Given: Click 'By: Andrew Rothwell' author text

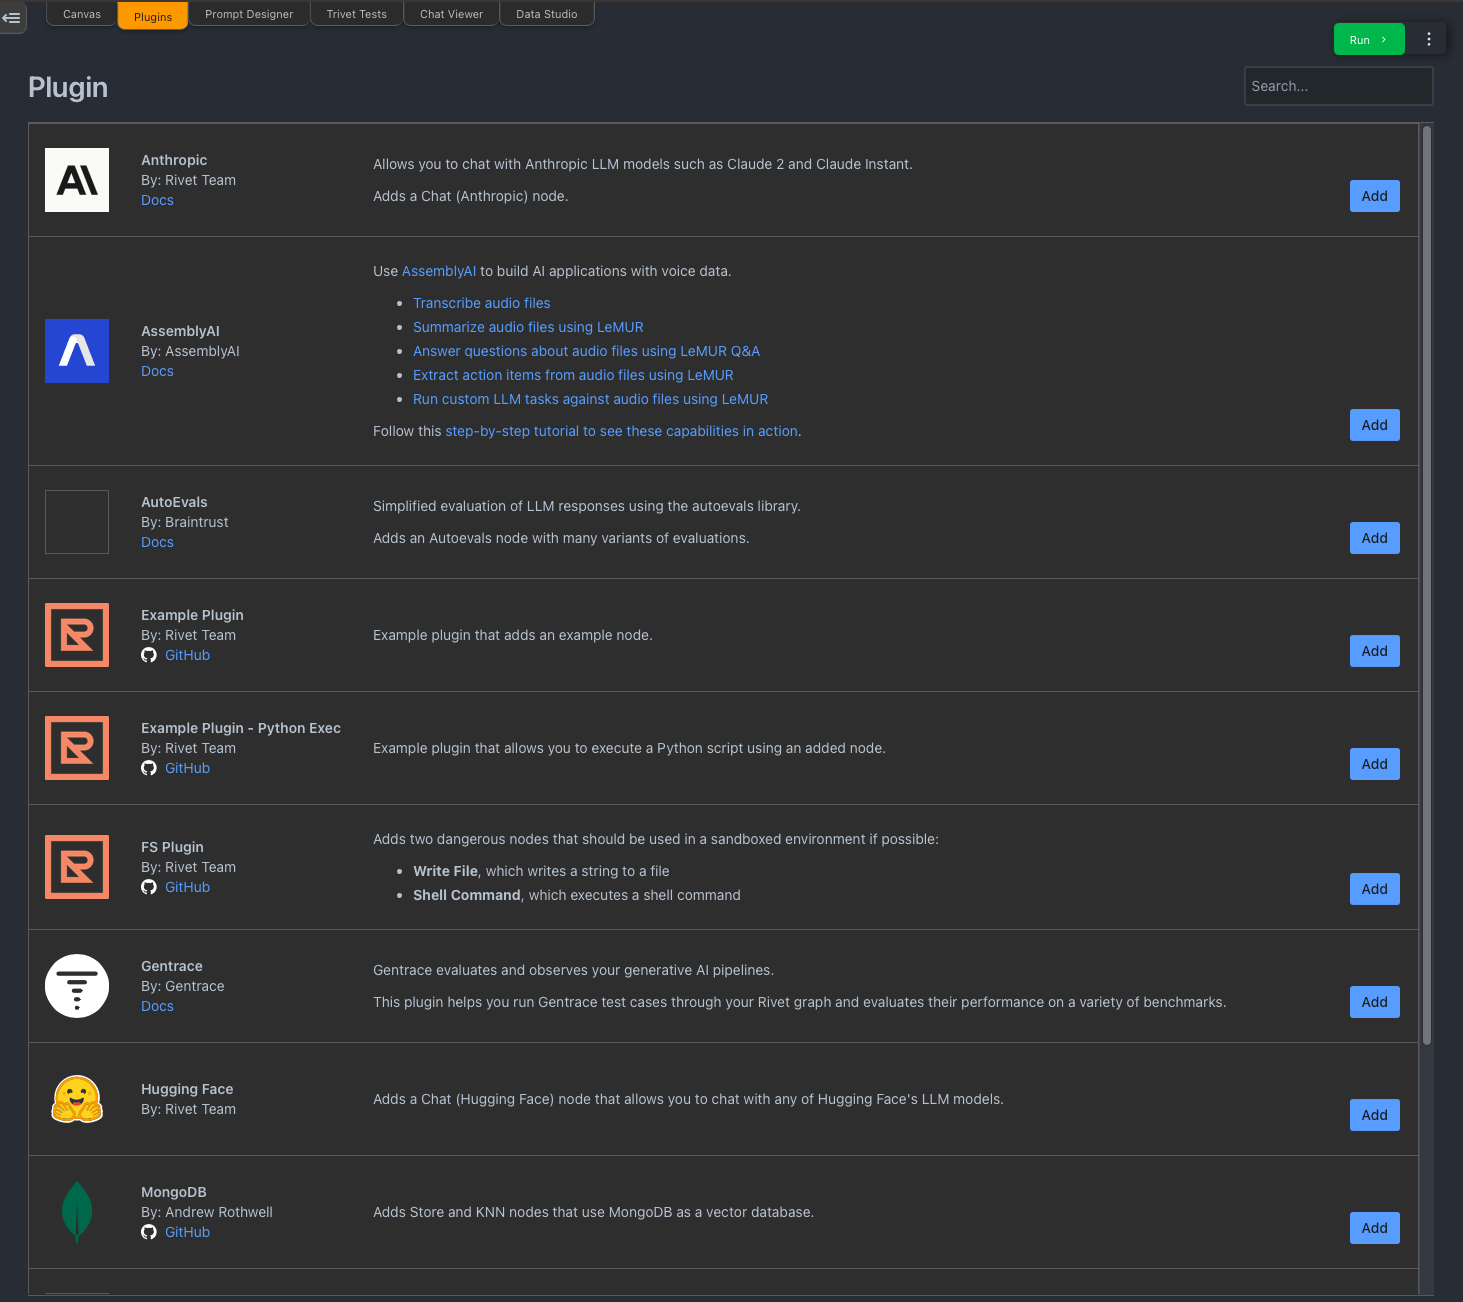Looking at the screenshot, I should click(x=207, y=1212).
